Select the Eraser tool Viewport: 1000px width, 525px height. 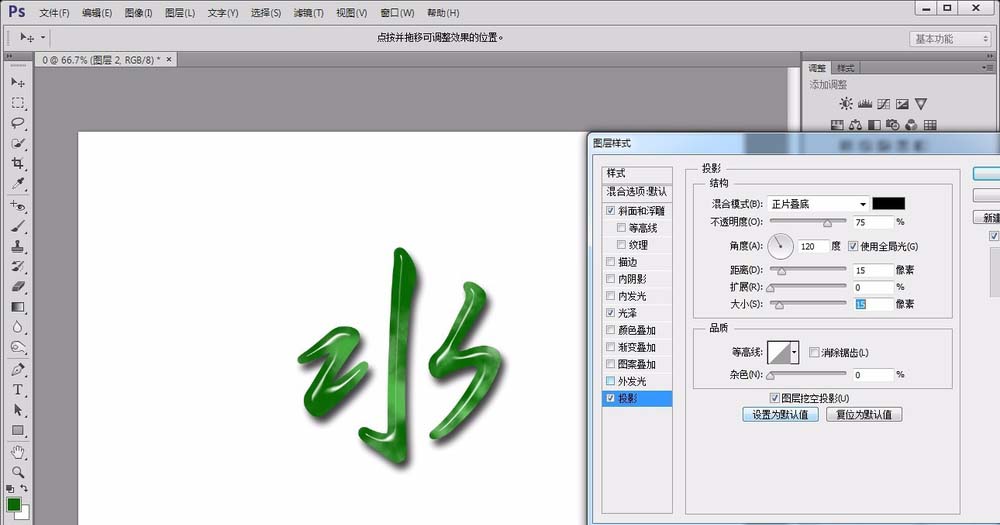click(18, 287)
